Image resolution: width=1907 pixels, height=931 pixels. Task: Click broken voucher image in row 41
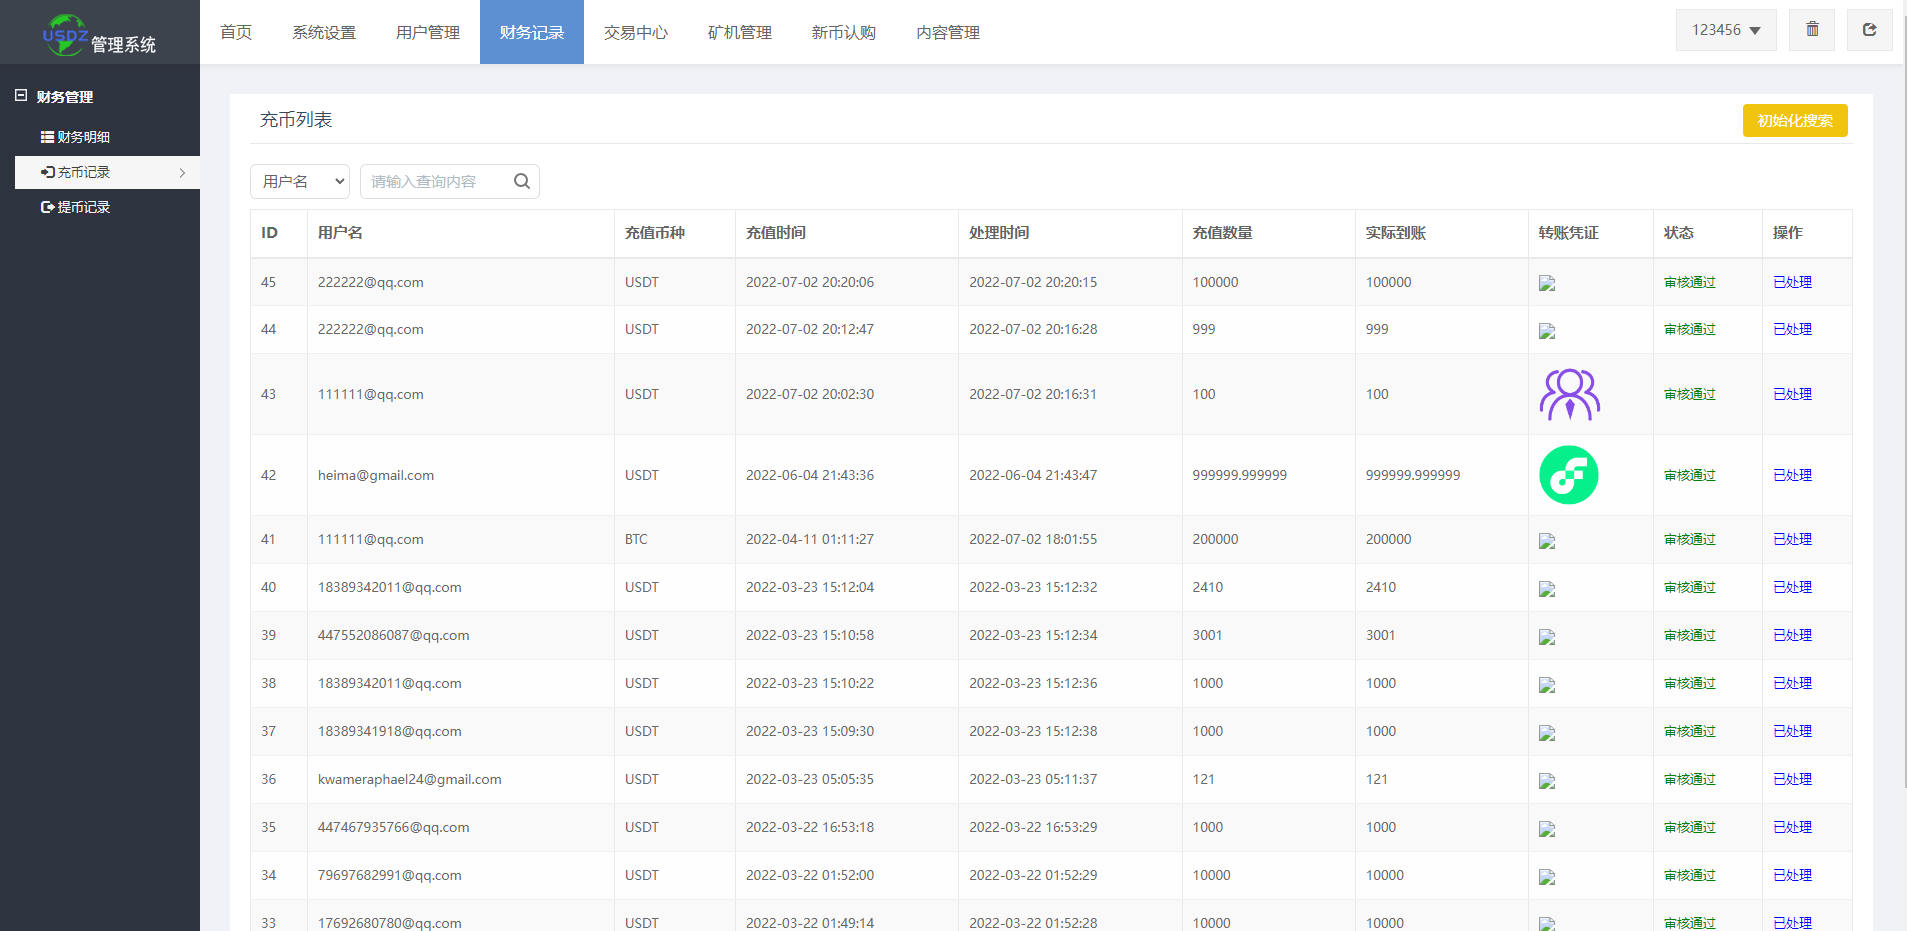point(1547,541)
